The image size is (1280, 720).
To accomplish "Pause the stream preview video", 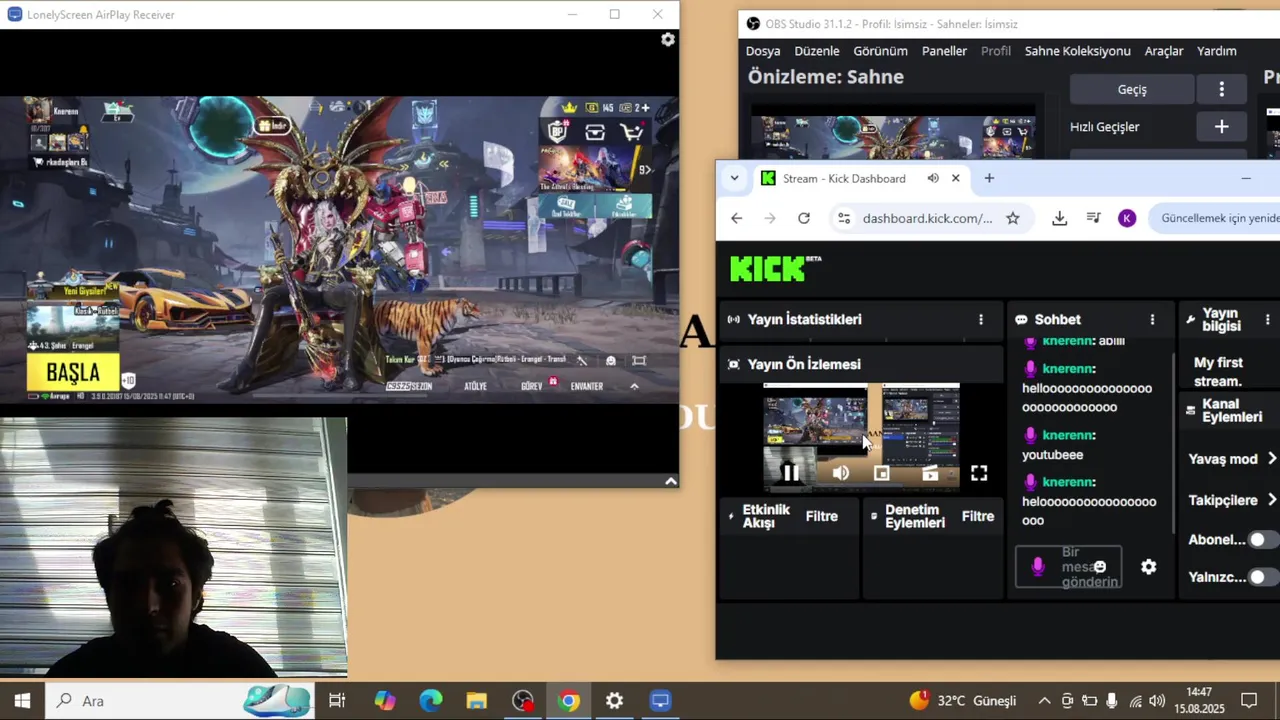I will tap(790, 473).
